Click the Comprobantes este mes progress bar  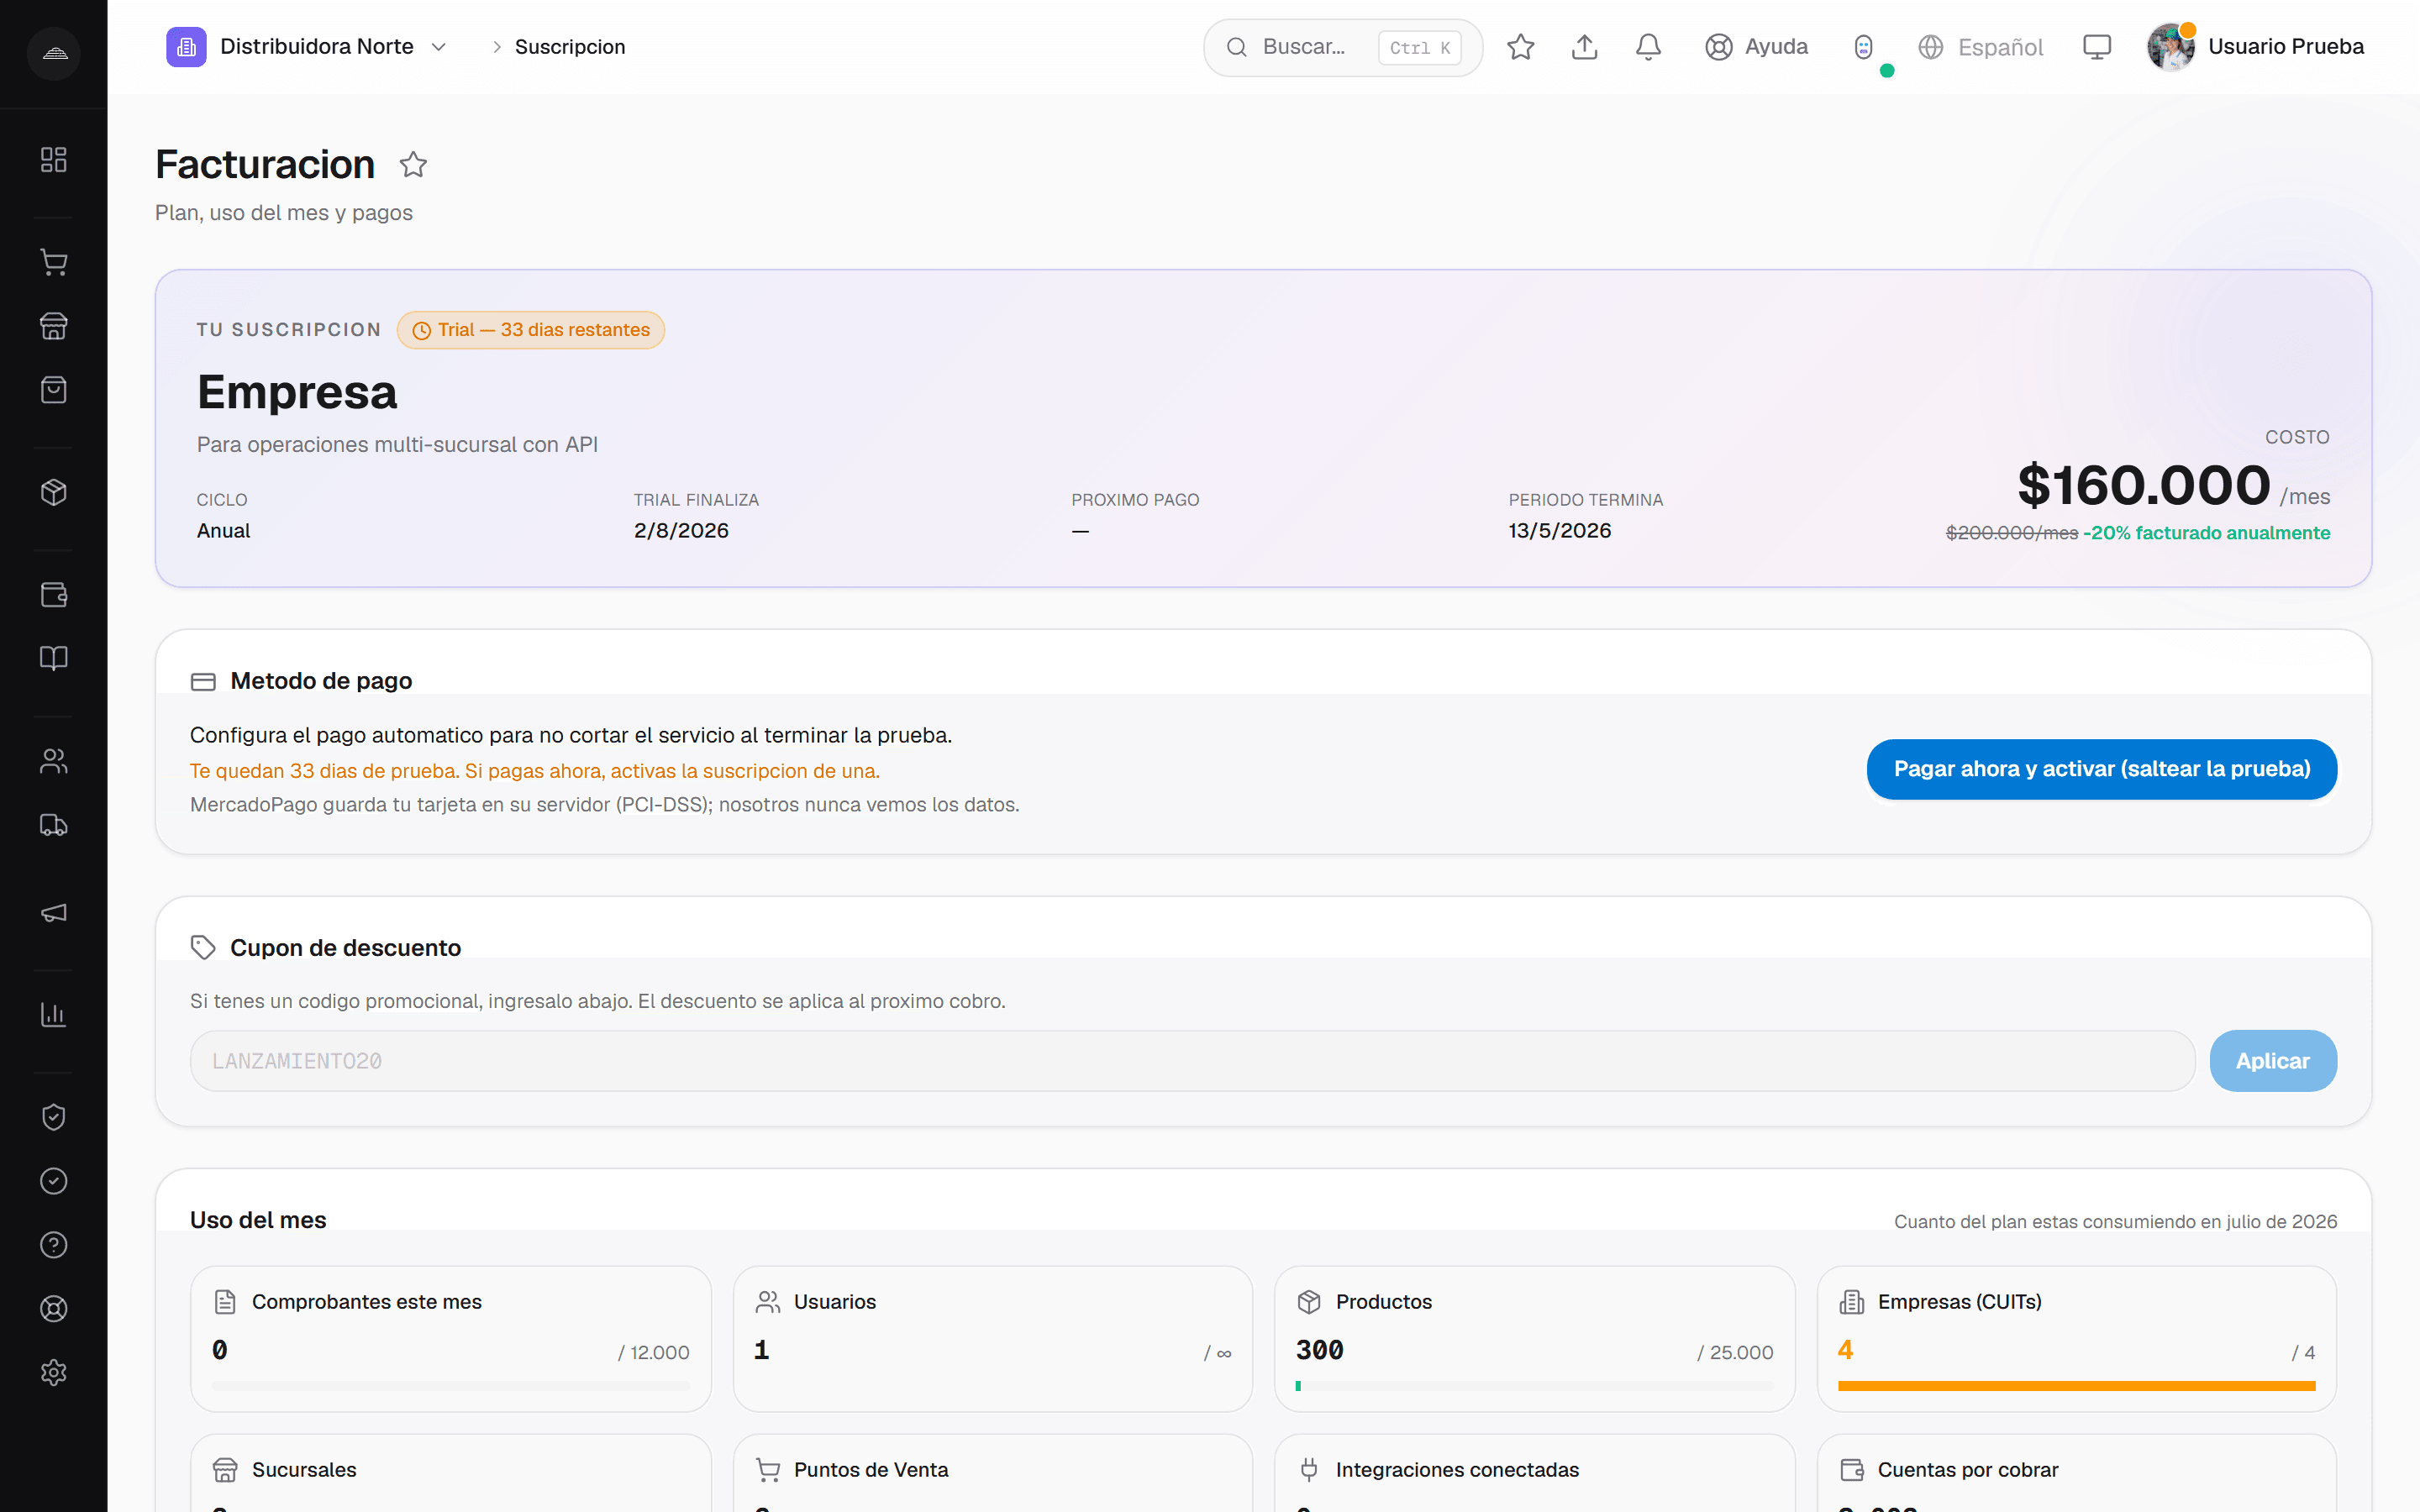[x=450, y=1386]
